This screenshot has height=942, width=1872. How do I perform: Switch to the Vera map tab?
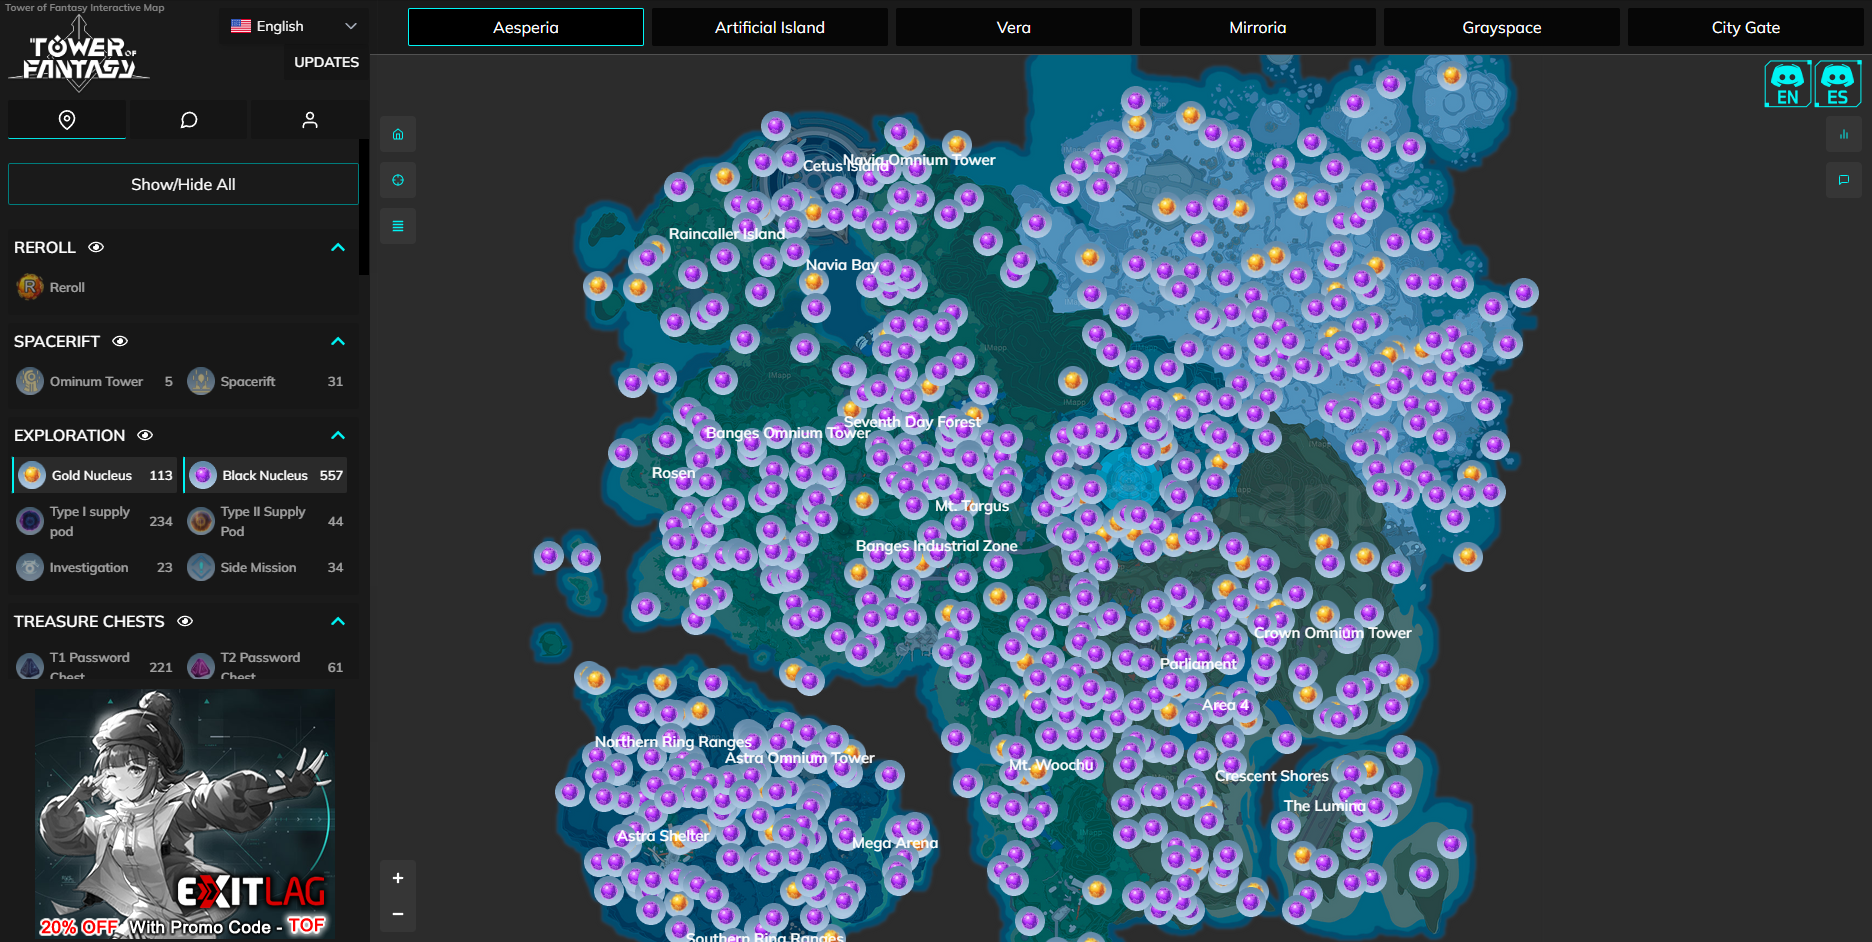point(1014,27)
